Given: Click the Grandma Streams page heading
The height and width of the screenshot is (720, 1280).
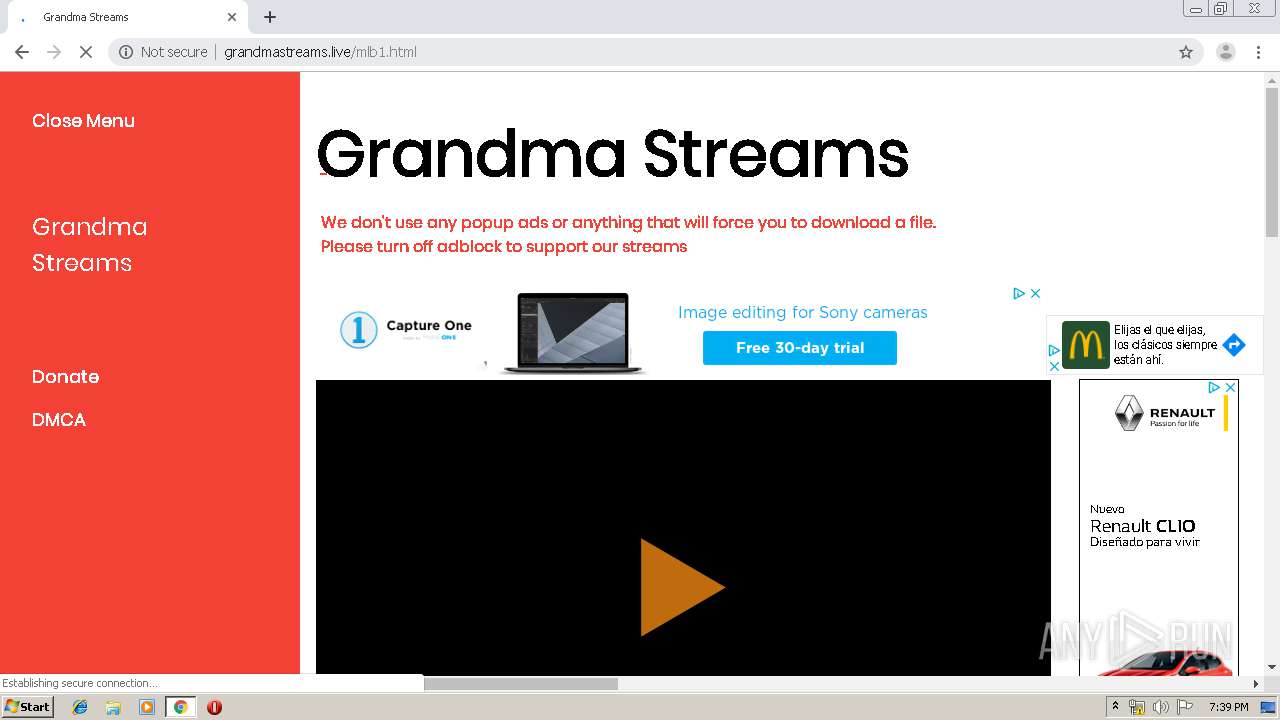Looking at the screenshot, I should (612, 155).
